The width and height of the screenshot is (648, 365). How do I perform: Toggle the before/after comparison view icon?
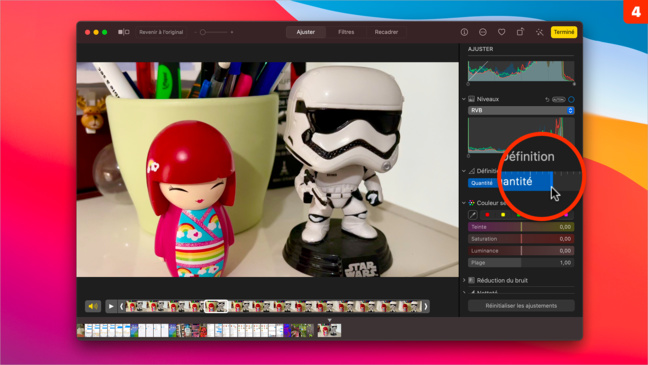click(x=124, y=32)
